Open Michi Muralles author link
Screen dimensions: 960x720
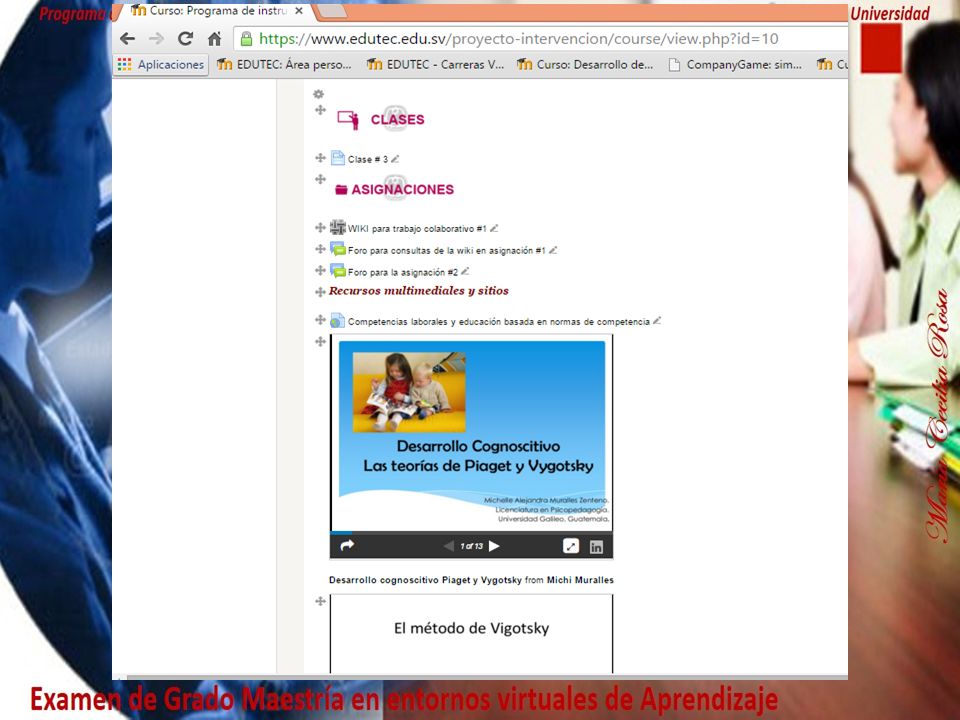point(580,580)
